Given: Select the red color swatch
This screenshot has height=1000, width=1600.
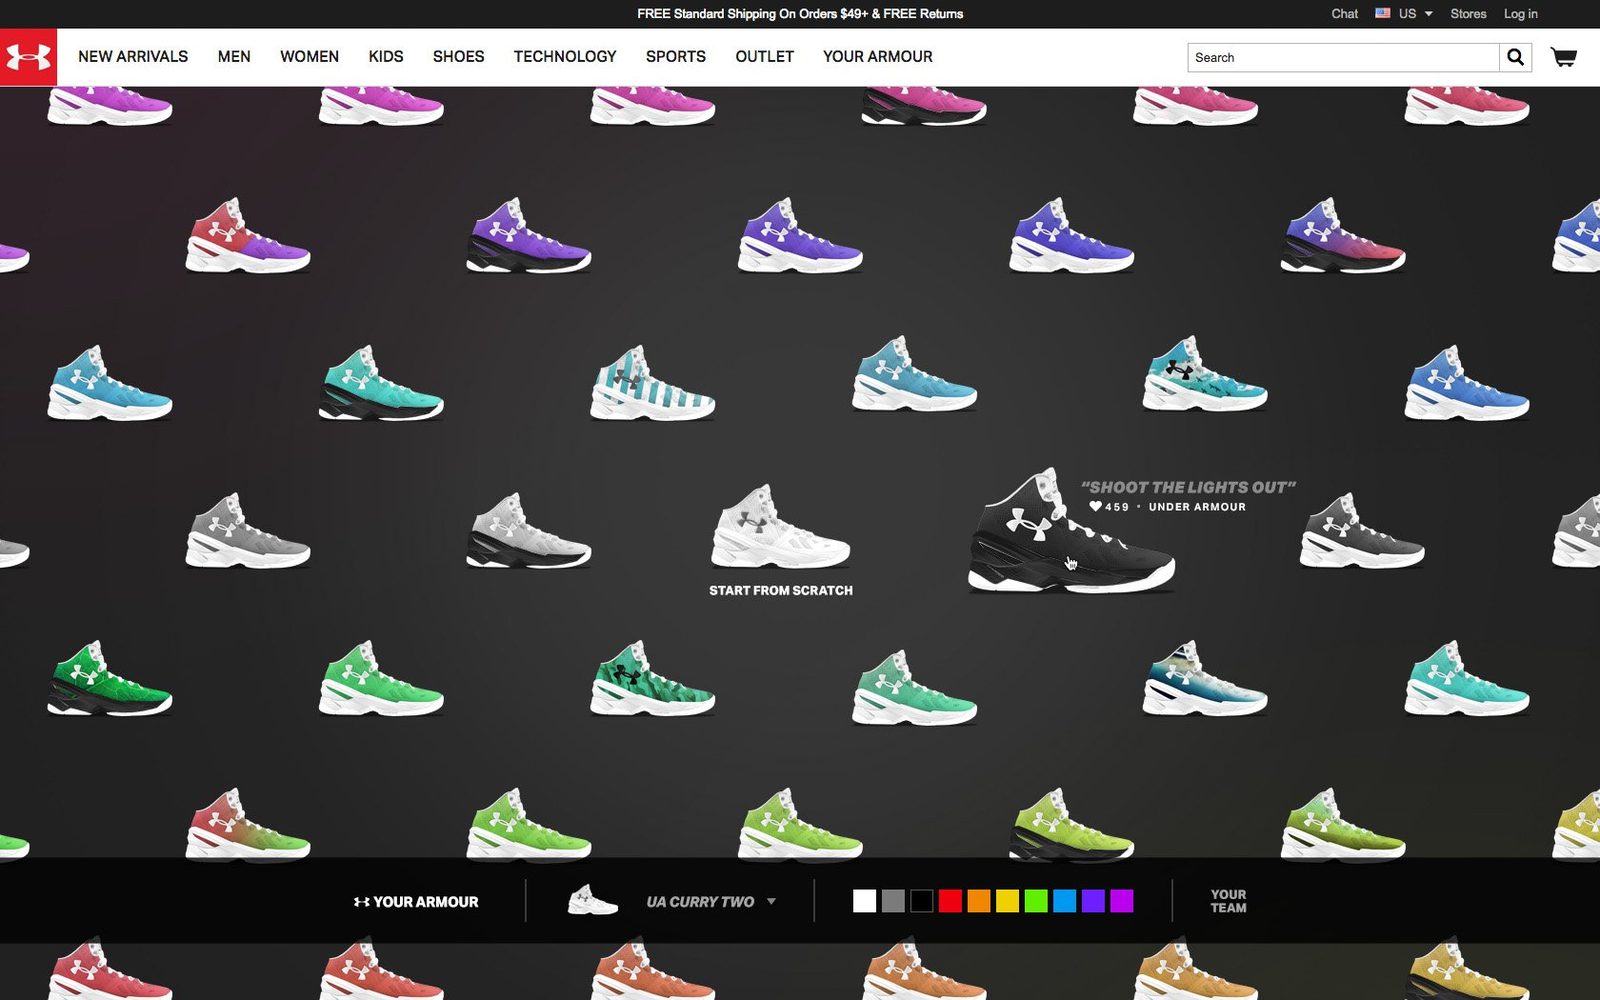Looking at the screenshot, I should 950,901.
